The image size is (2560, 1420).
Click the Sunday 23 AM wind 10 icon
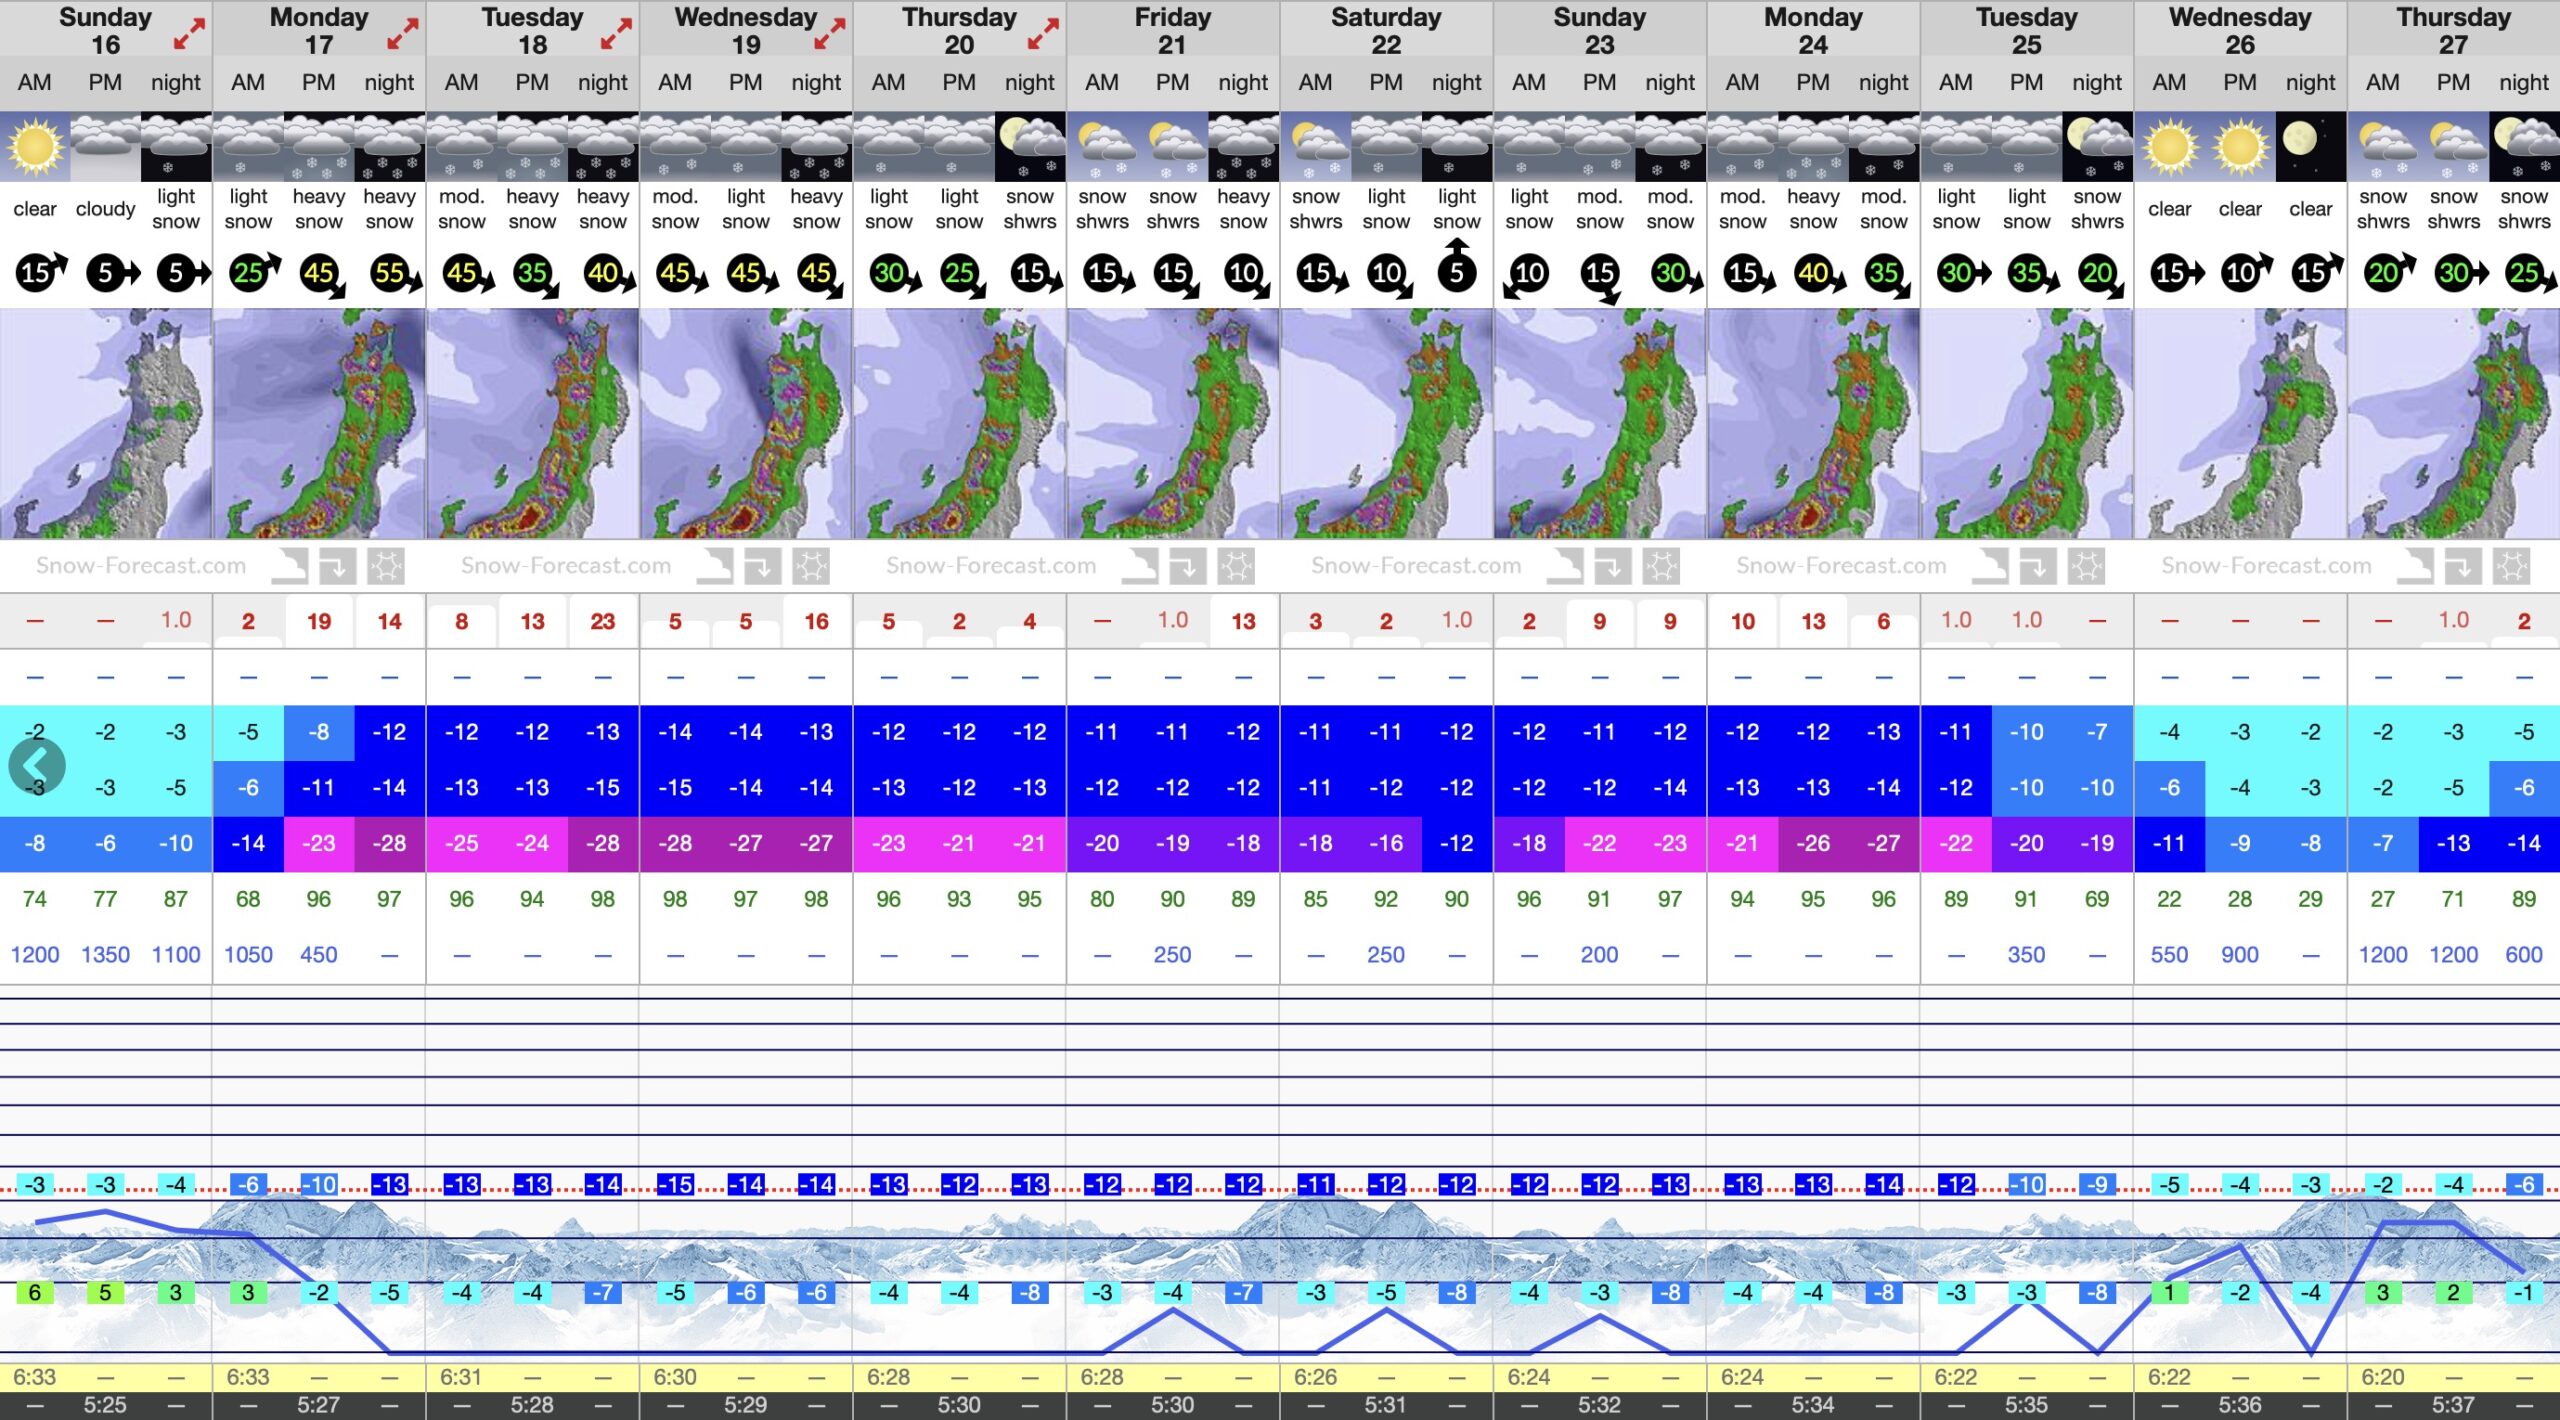point(1525,275)
